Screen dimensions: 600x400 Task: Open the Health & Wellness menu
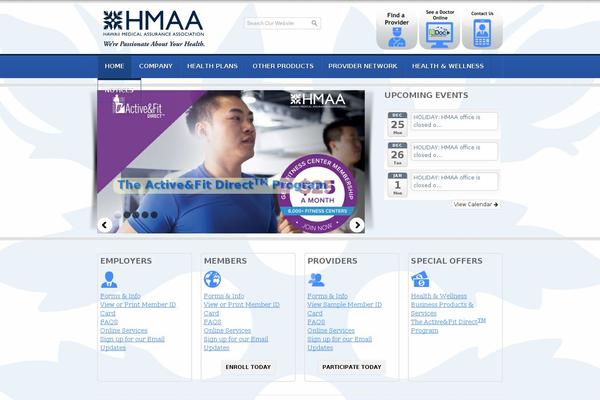click(448, 66)
